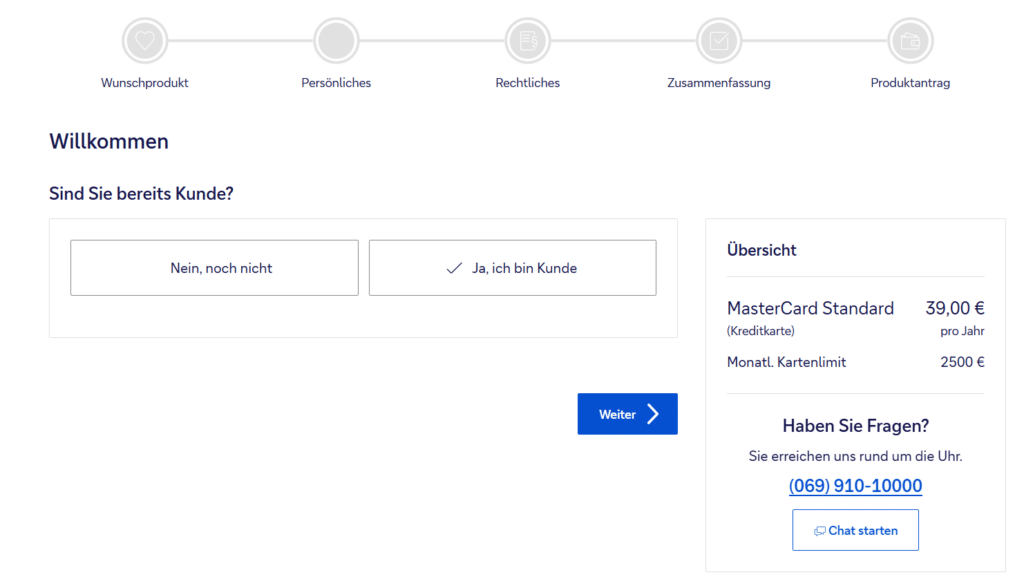This screenshot has height=577, width=1024.
Task: Select the 'Nein, noch nicht' option
Action: 214,268
